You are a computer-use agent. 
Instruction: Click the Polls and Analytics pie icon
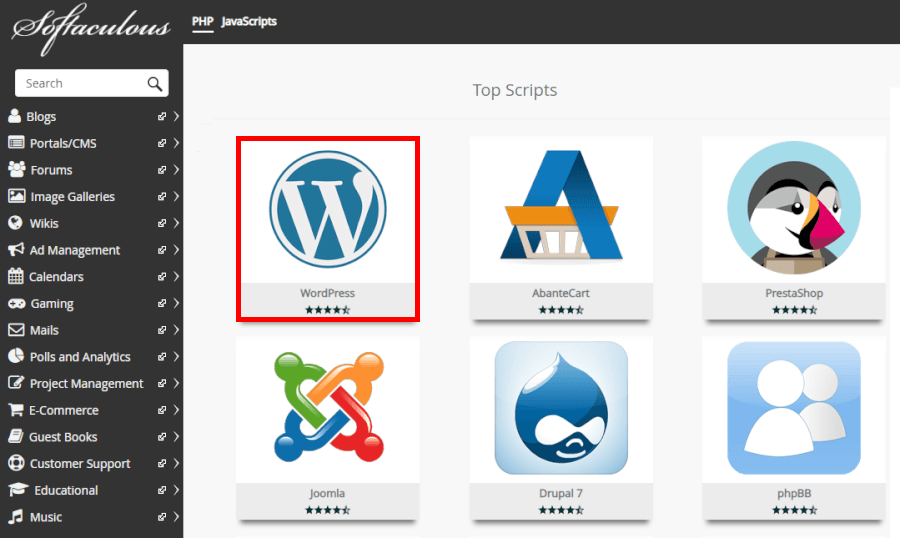16,356
